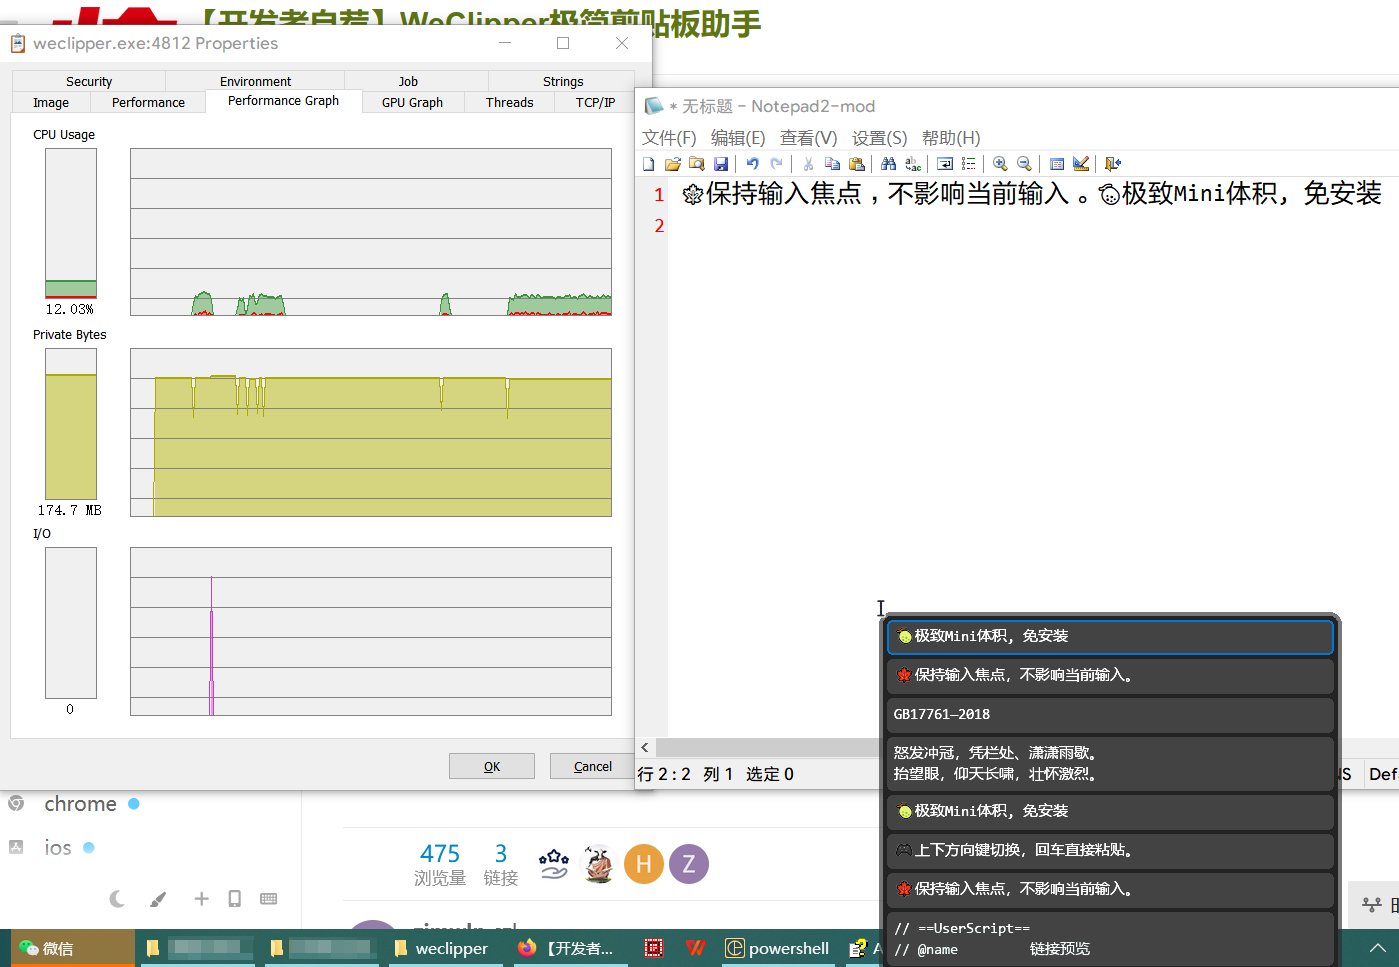The image size is (1399, 967).
Task: Click the Browse files icon in Notepad2
Action: (x=697, y=164)
